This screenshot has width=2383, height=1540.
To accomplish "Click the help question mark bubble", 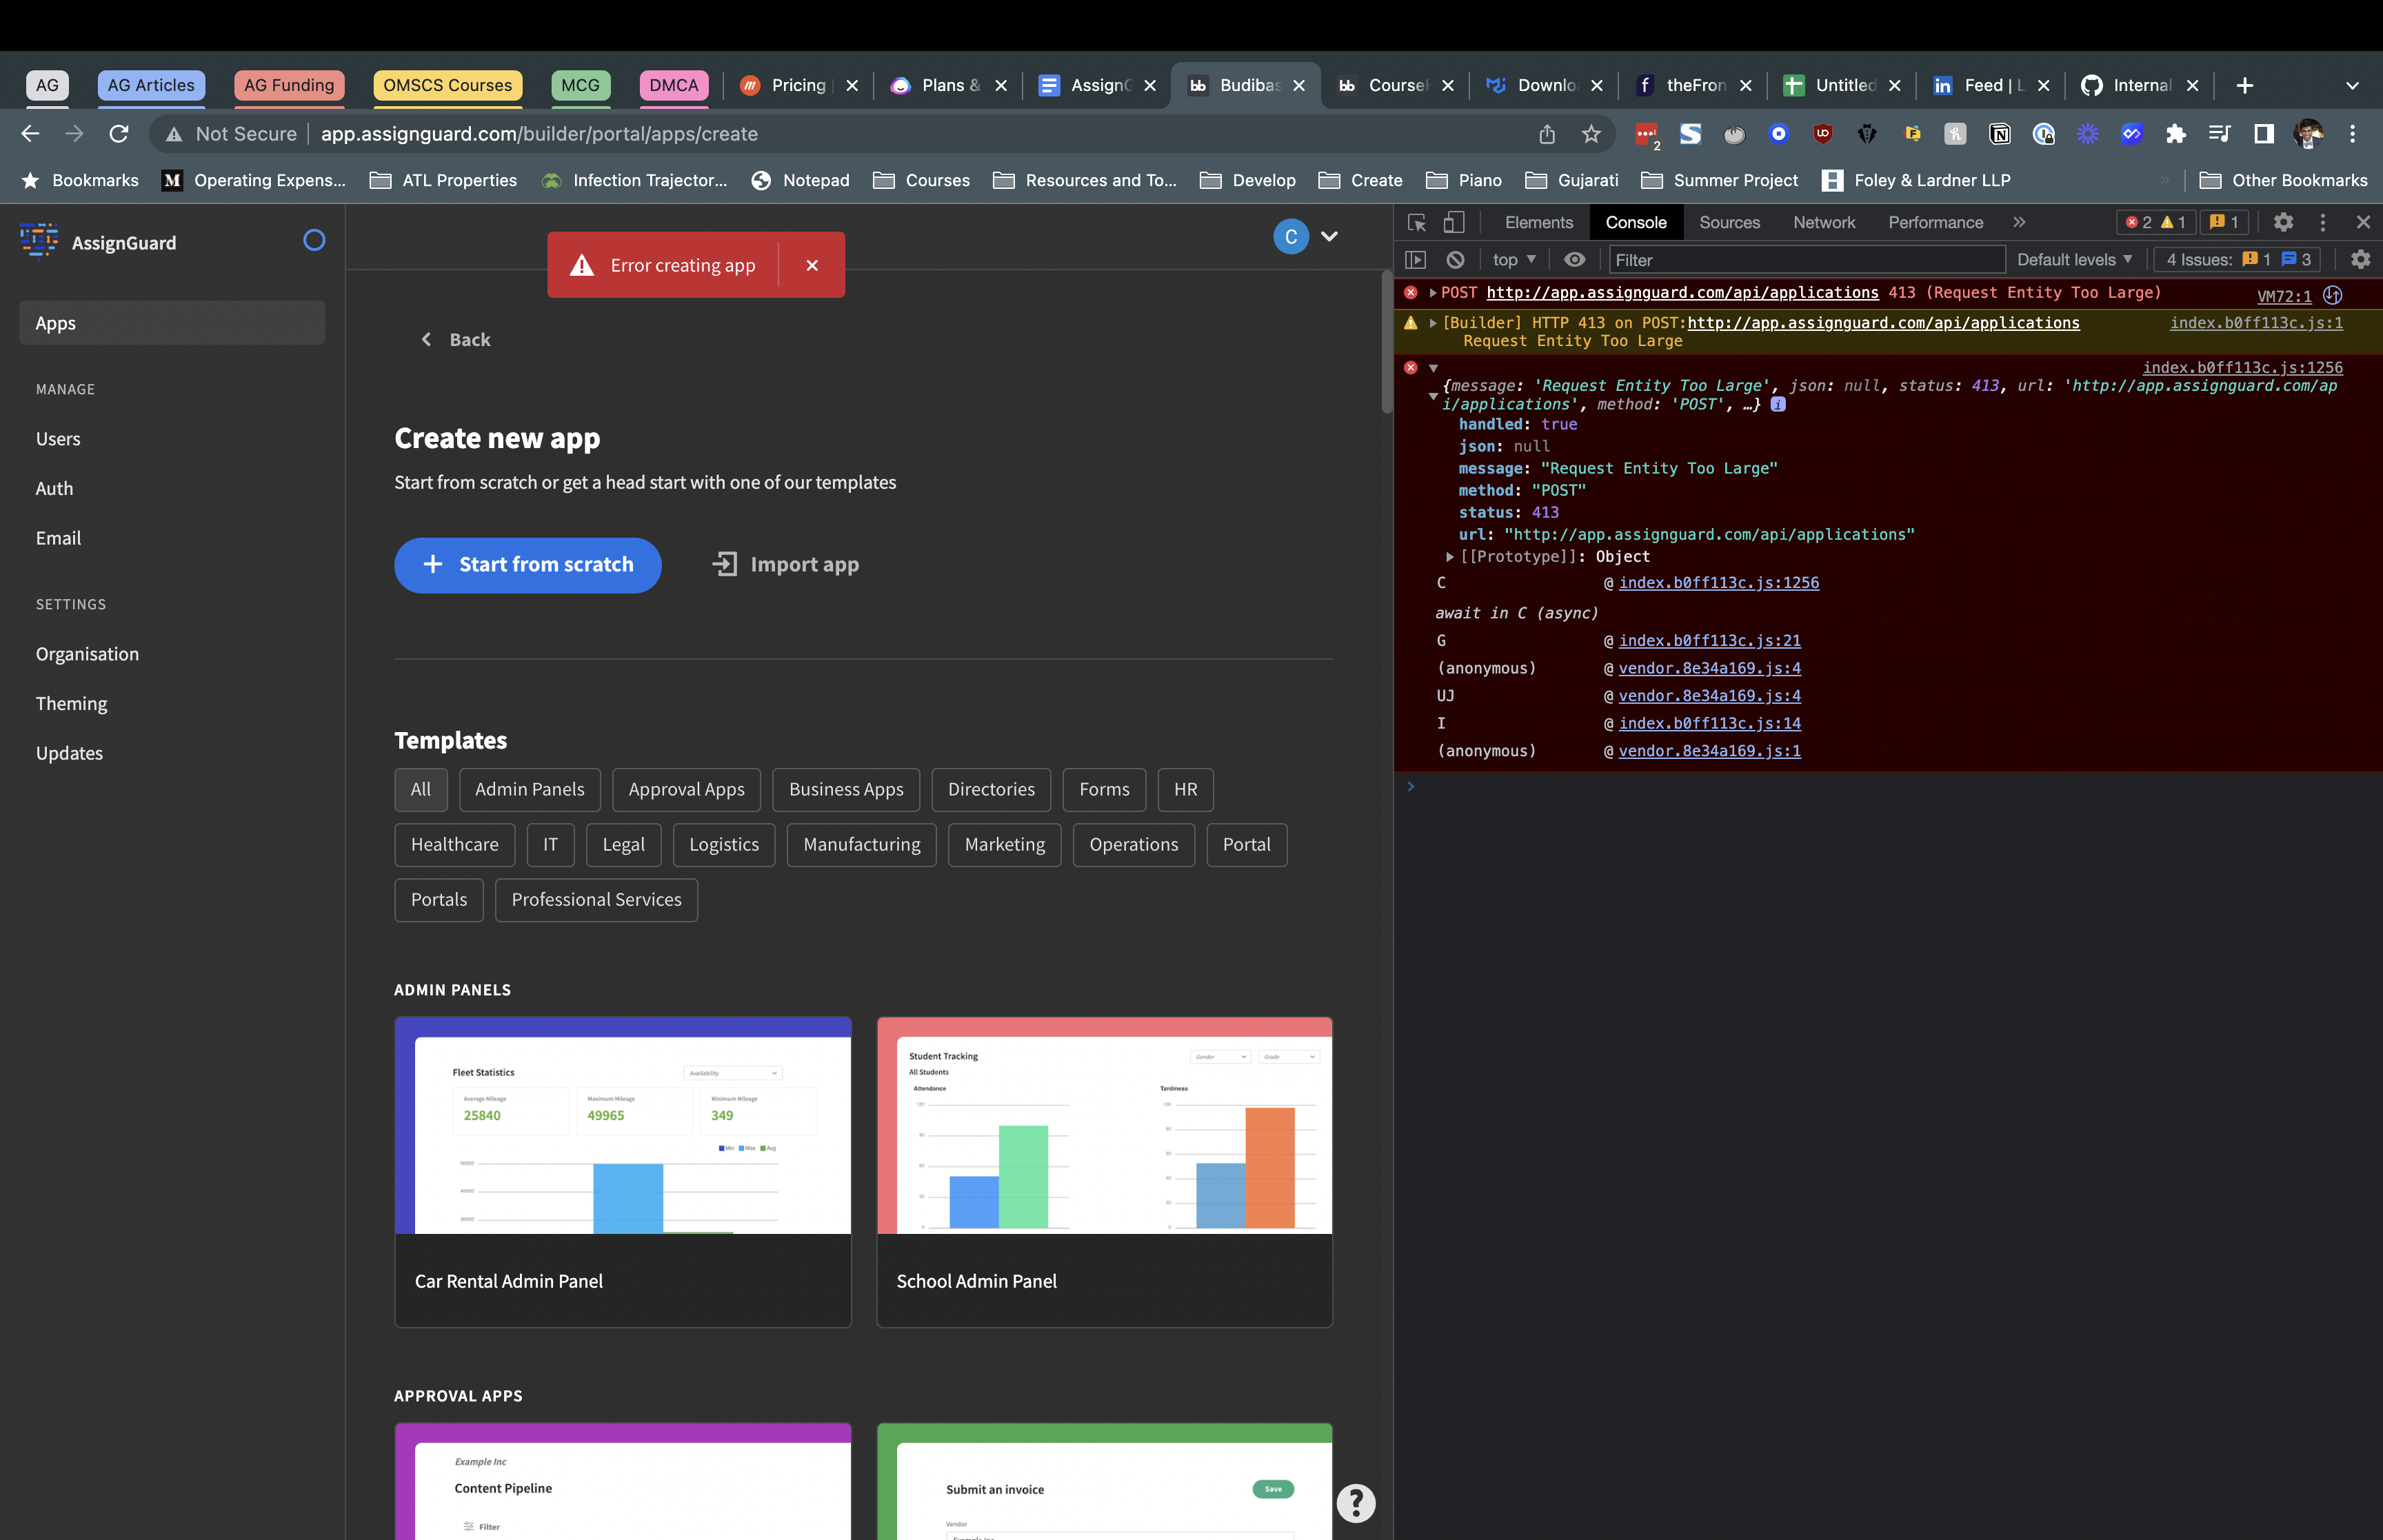I will [x=1356, y=1503].
